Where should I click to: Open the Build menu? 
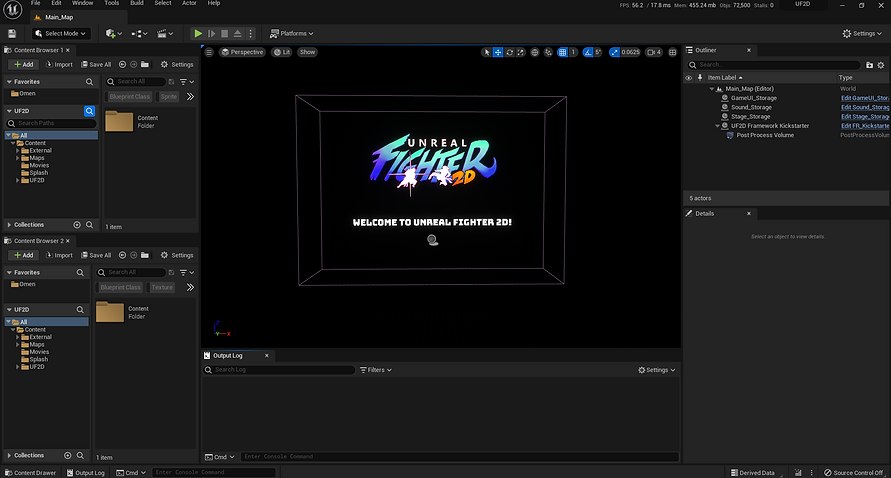click(137, 3)
